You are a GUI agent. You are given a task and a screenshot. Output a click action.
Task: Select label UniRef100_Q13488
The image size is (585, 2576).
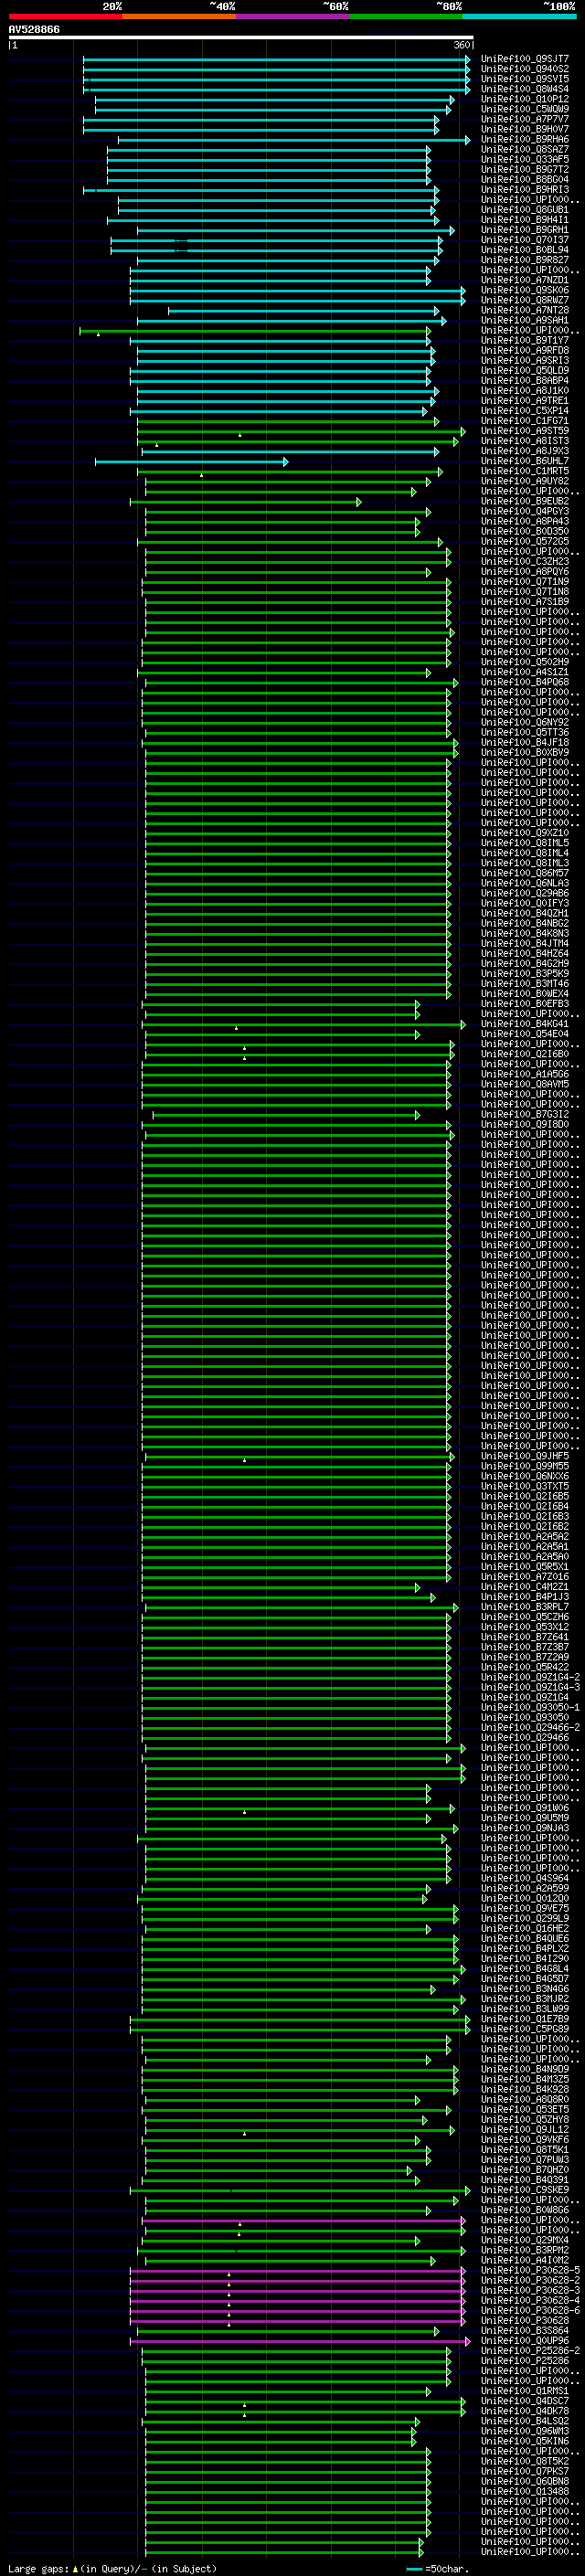[525, 2491]
